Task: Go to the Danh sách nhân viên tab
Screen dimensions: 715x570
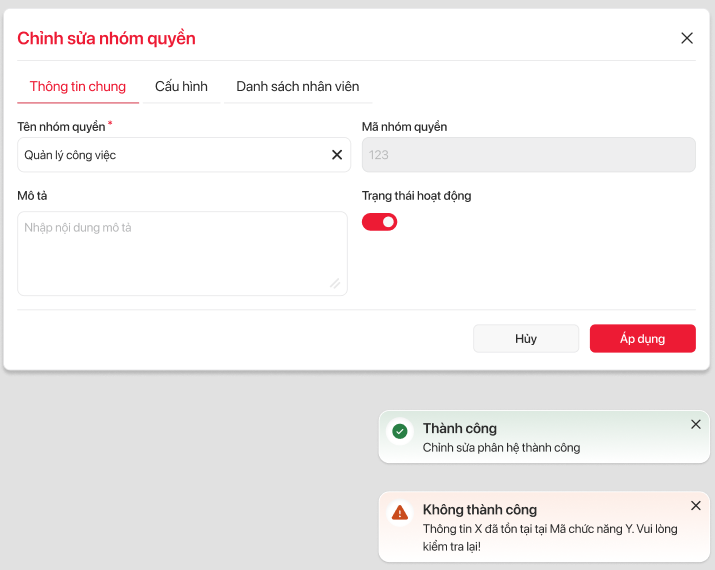Action: tap(297, 87)
